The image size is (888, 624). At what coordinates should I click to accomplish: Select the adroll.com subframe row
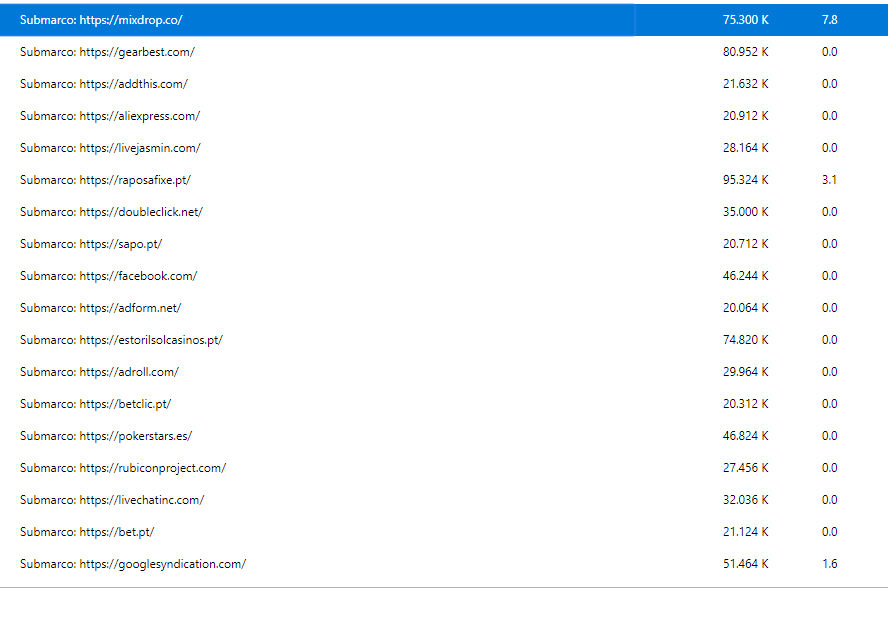[x=99, y=372]
